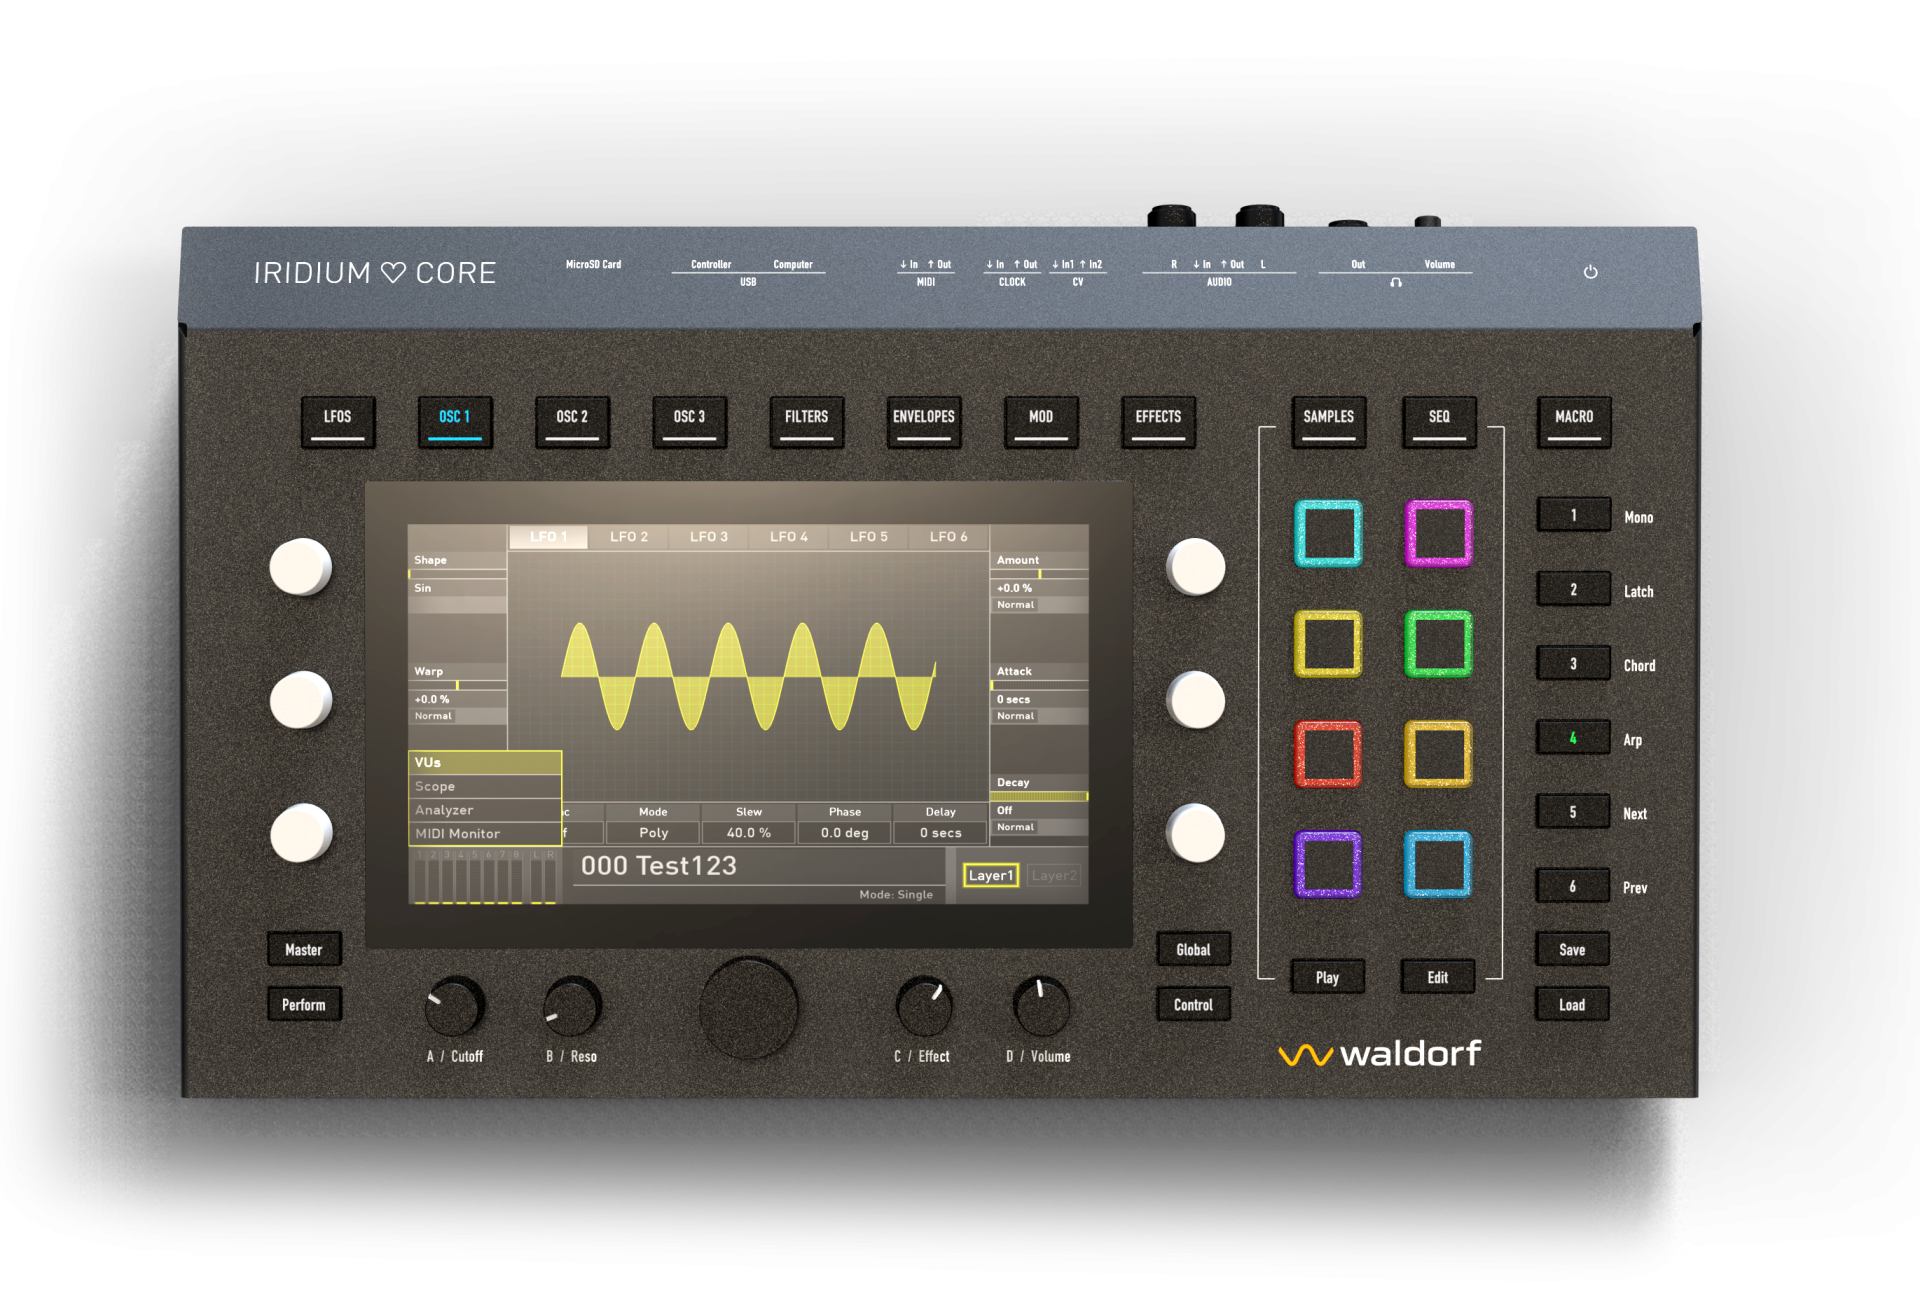Click the middle-left white encoder knob
Screen dimensions: 1920x1296
pos(300,700)
